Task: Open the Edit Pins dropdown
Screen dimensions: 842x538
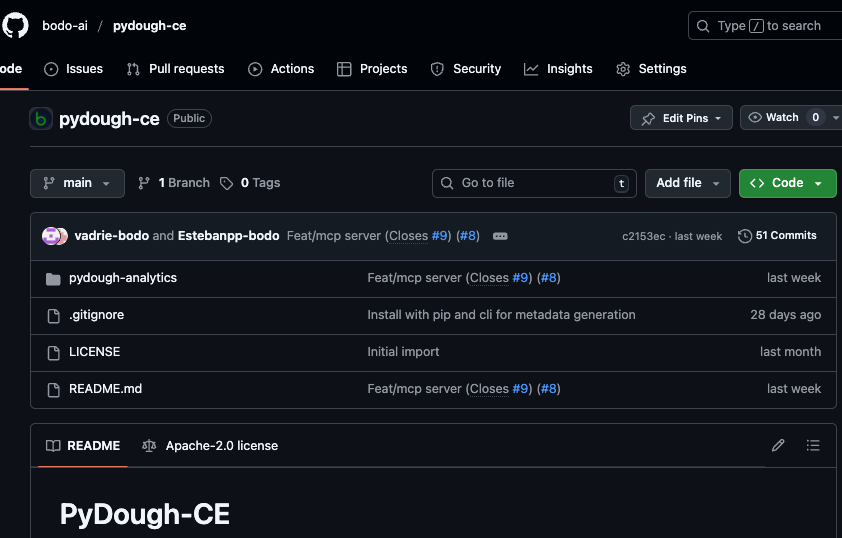Action: [x=681, y=118]
